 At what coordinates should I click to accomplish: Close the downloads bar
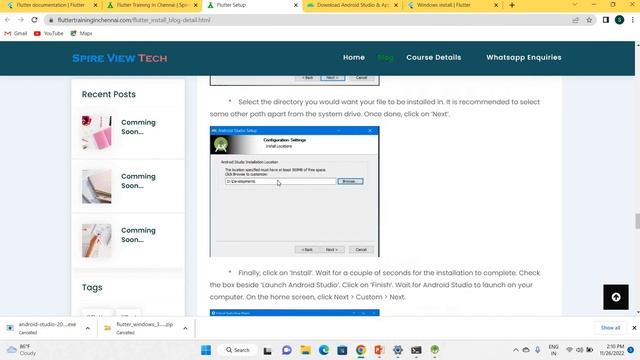tap(634, 328)
